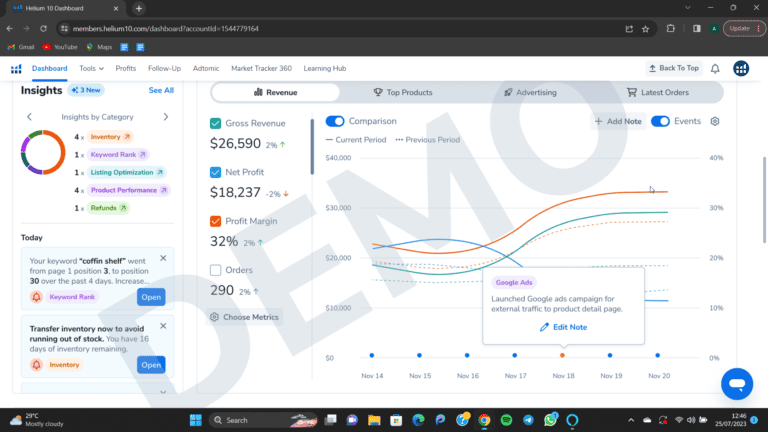The image size is (768, 432).
Task: Show the next insights category
Action: (166, 117)
